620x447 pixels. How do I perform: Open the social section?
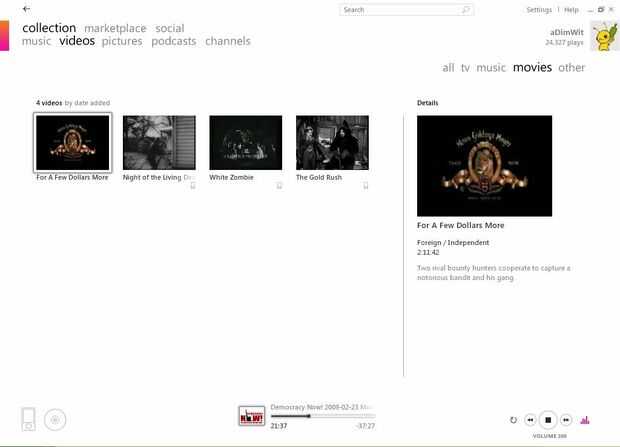(x=170, y=28)
